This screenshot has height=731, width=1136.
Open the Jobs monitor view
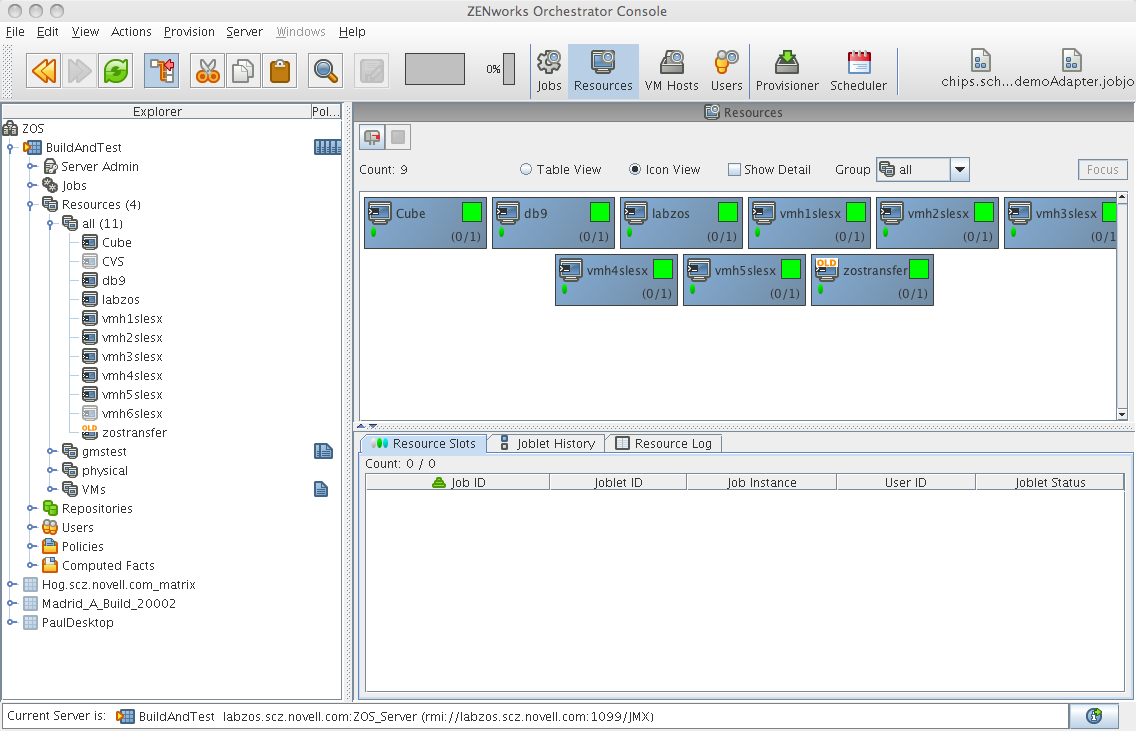click(x=549, y=71)
